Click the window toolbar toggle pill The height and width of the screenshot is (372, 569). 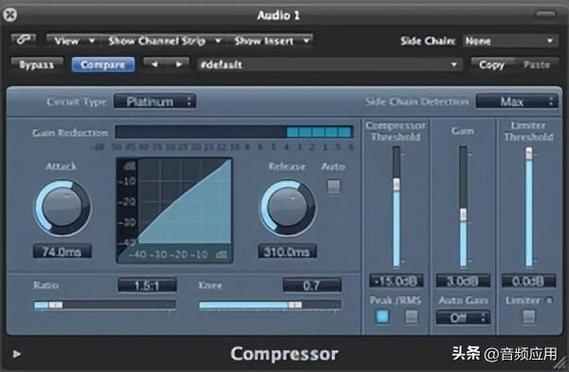click(545, 14)
